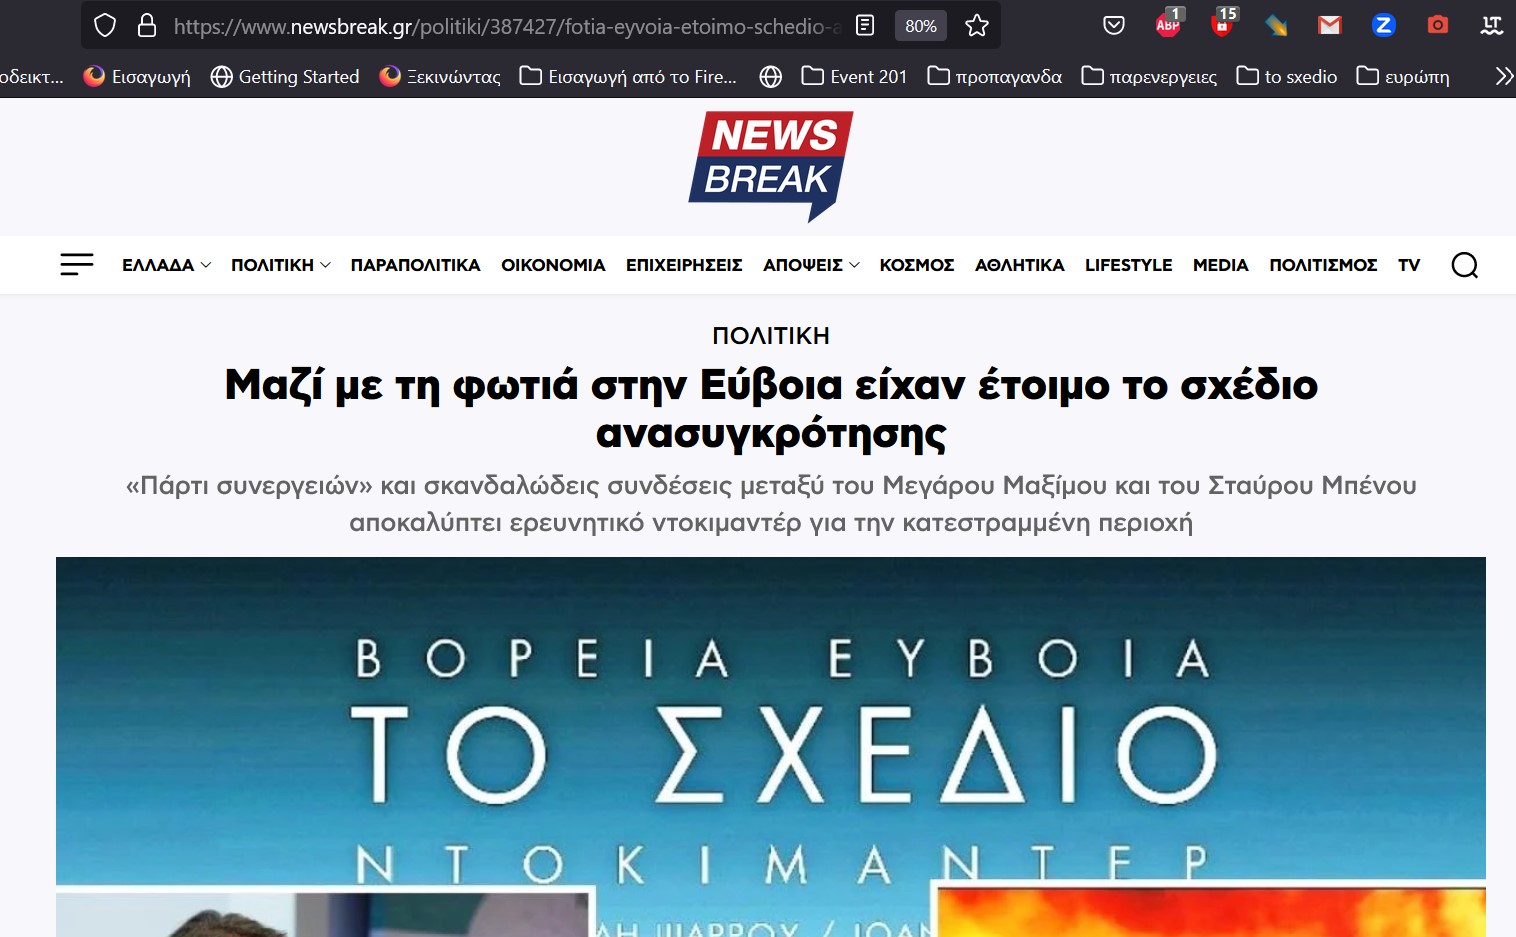
Task: Open the LanguageTool extension icon
Action: (x=1491, y=26)
